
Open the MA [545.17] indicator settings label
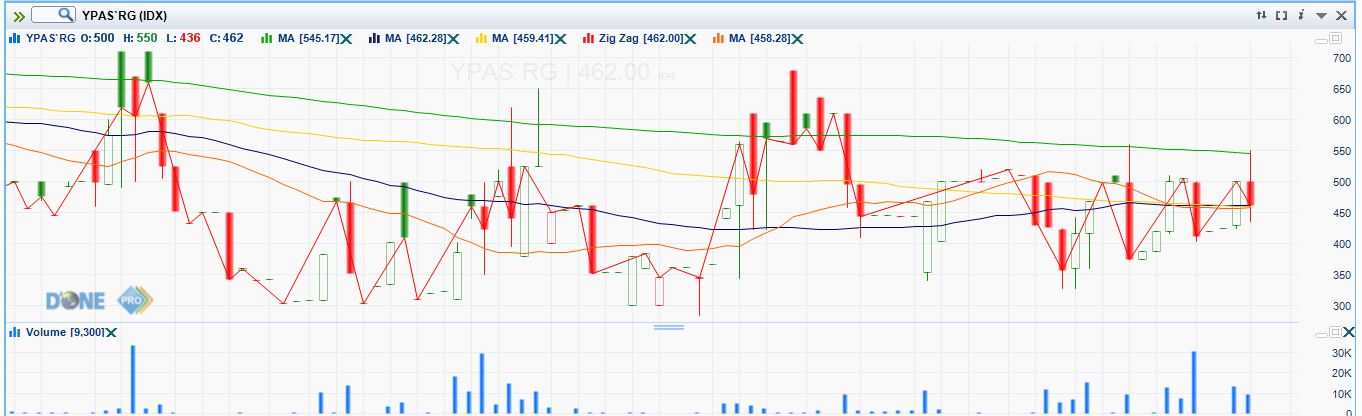click(308, 38)
